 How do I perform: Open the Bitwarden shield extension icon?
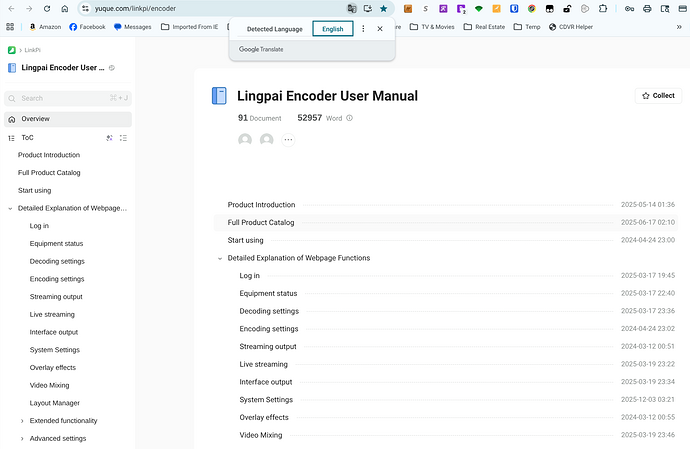coord(514,8)
